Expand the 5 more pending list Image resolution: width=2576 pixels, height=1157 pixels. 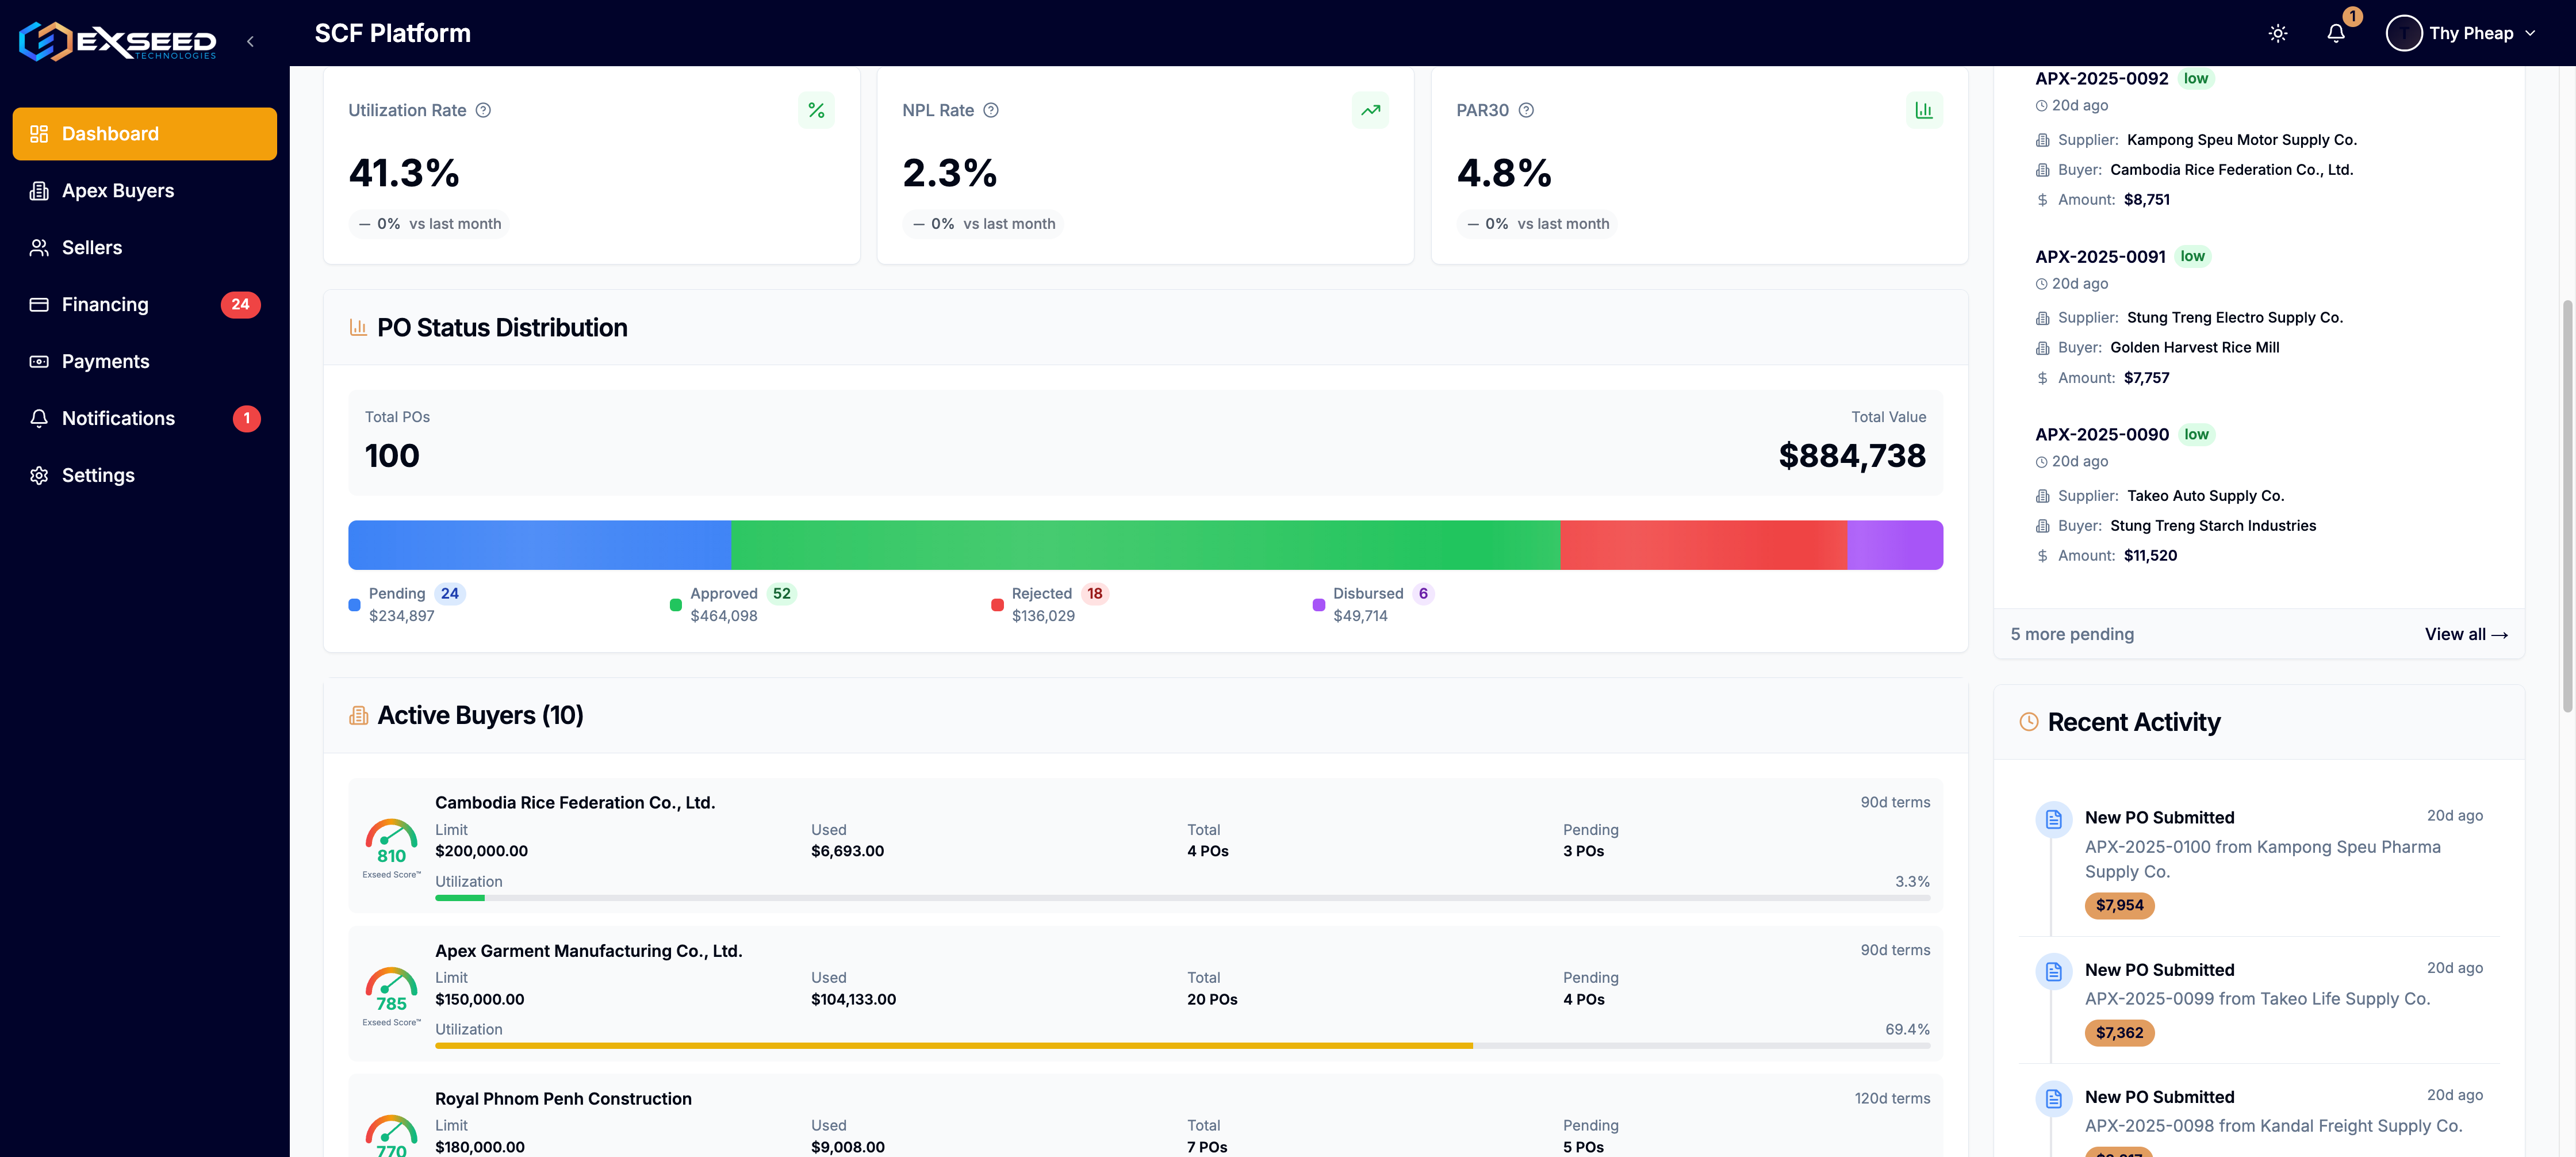pyautogui.click(x=2071, y=634)
